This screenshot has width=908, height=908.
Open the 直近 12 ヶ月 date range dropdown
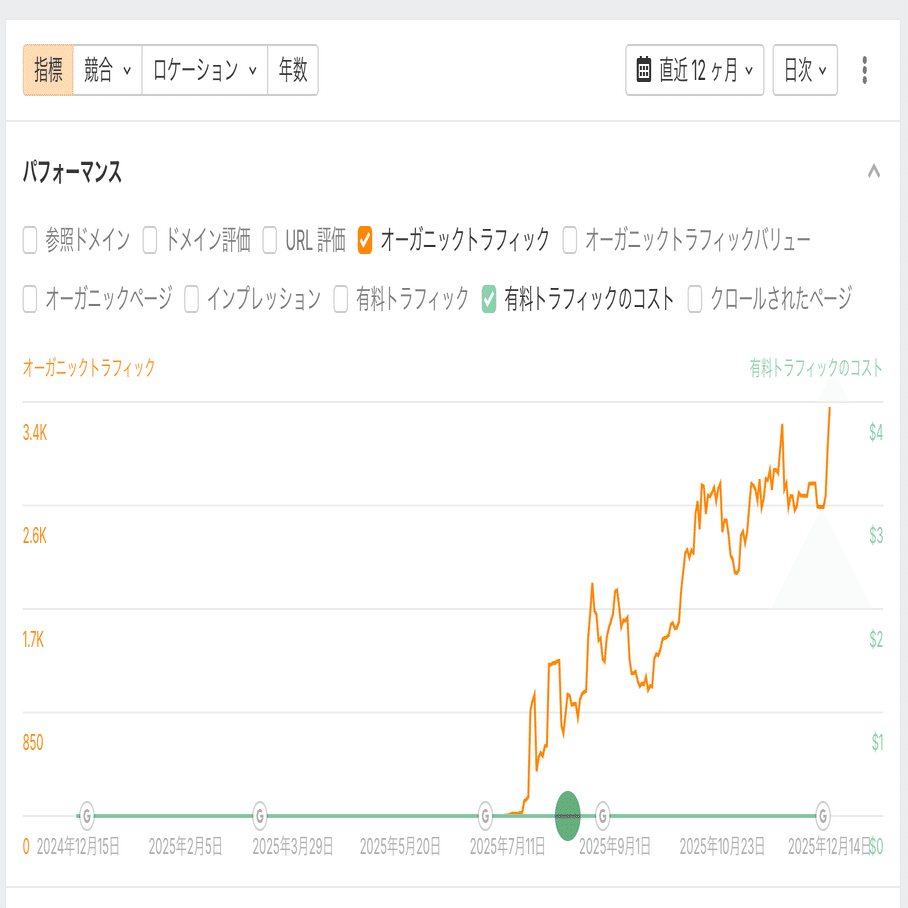[x=695, y=70]
